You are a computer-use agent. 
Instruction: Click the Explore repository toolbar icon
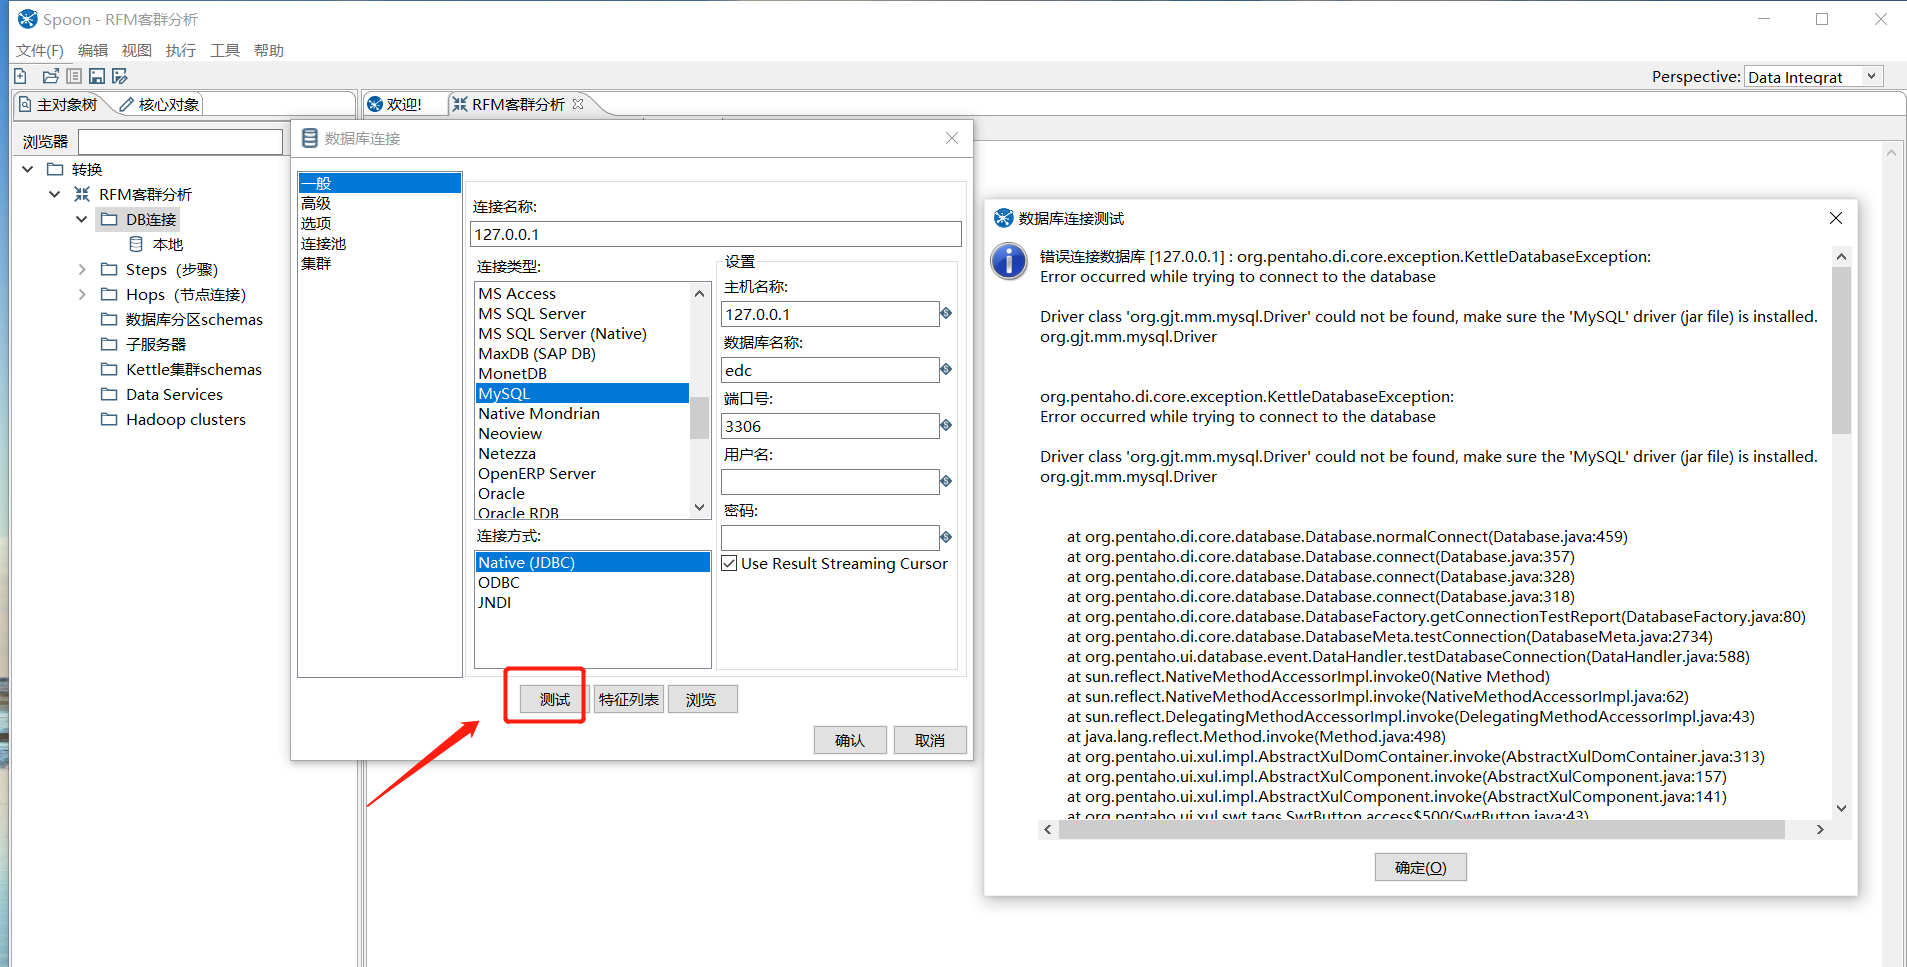point(74,76)
